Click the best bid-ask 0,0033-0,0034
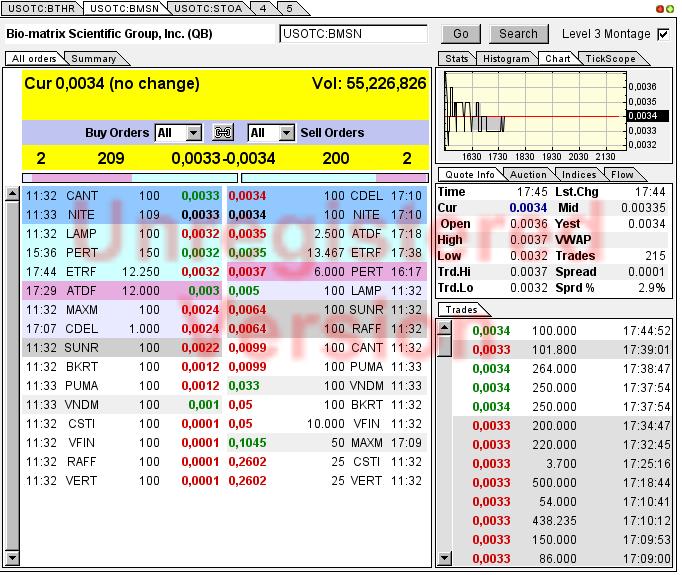 click(223, 158)
